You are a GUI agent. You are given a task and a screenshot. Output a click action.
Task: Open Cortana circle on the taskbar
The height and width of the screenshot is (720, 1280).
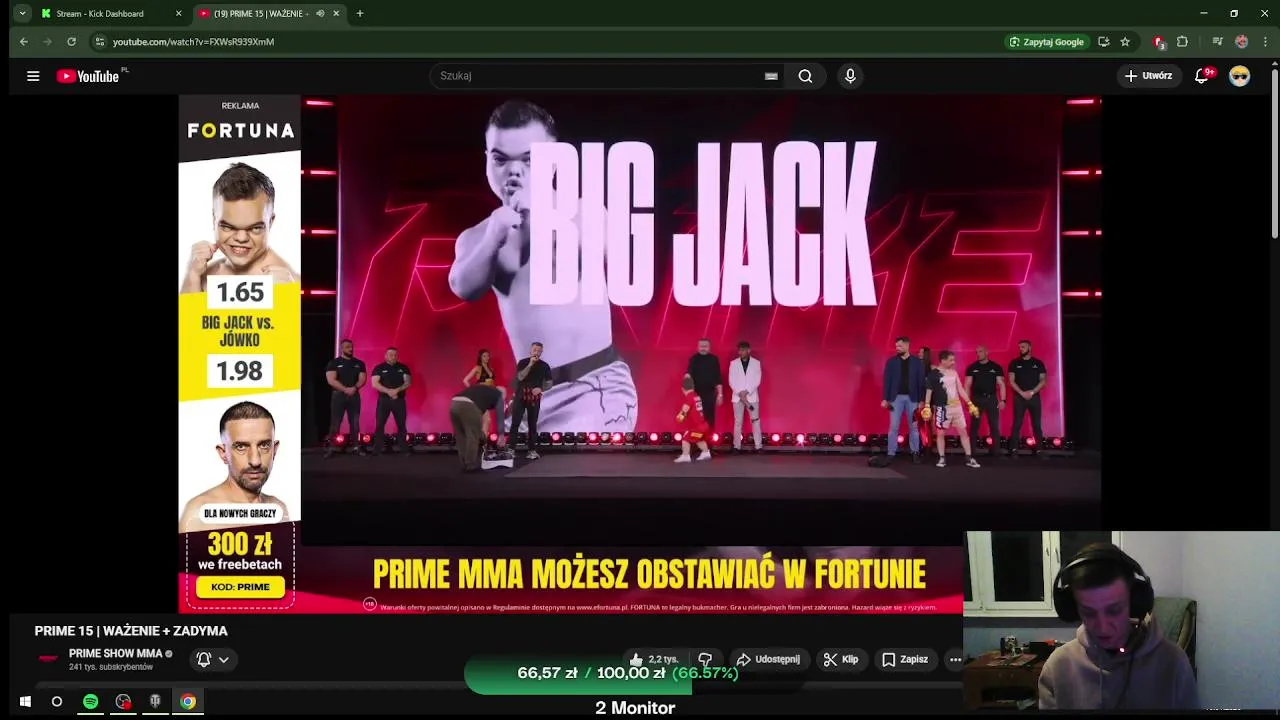pos(57,702)
